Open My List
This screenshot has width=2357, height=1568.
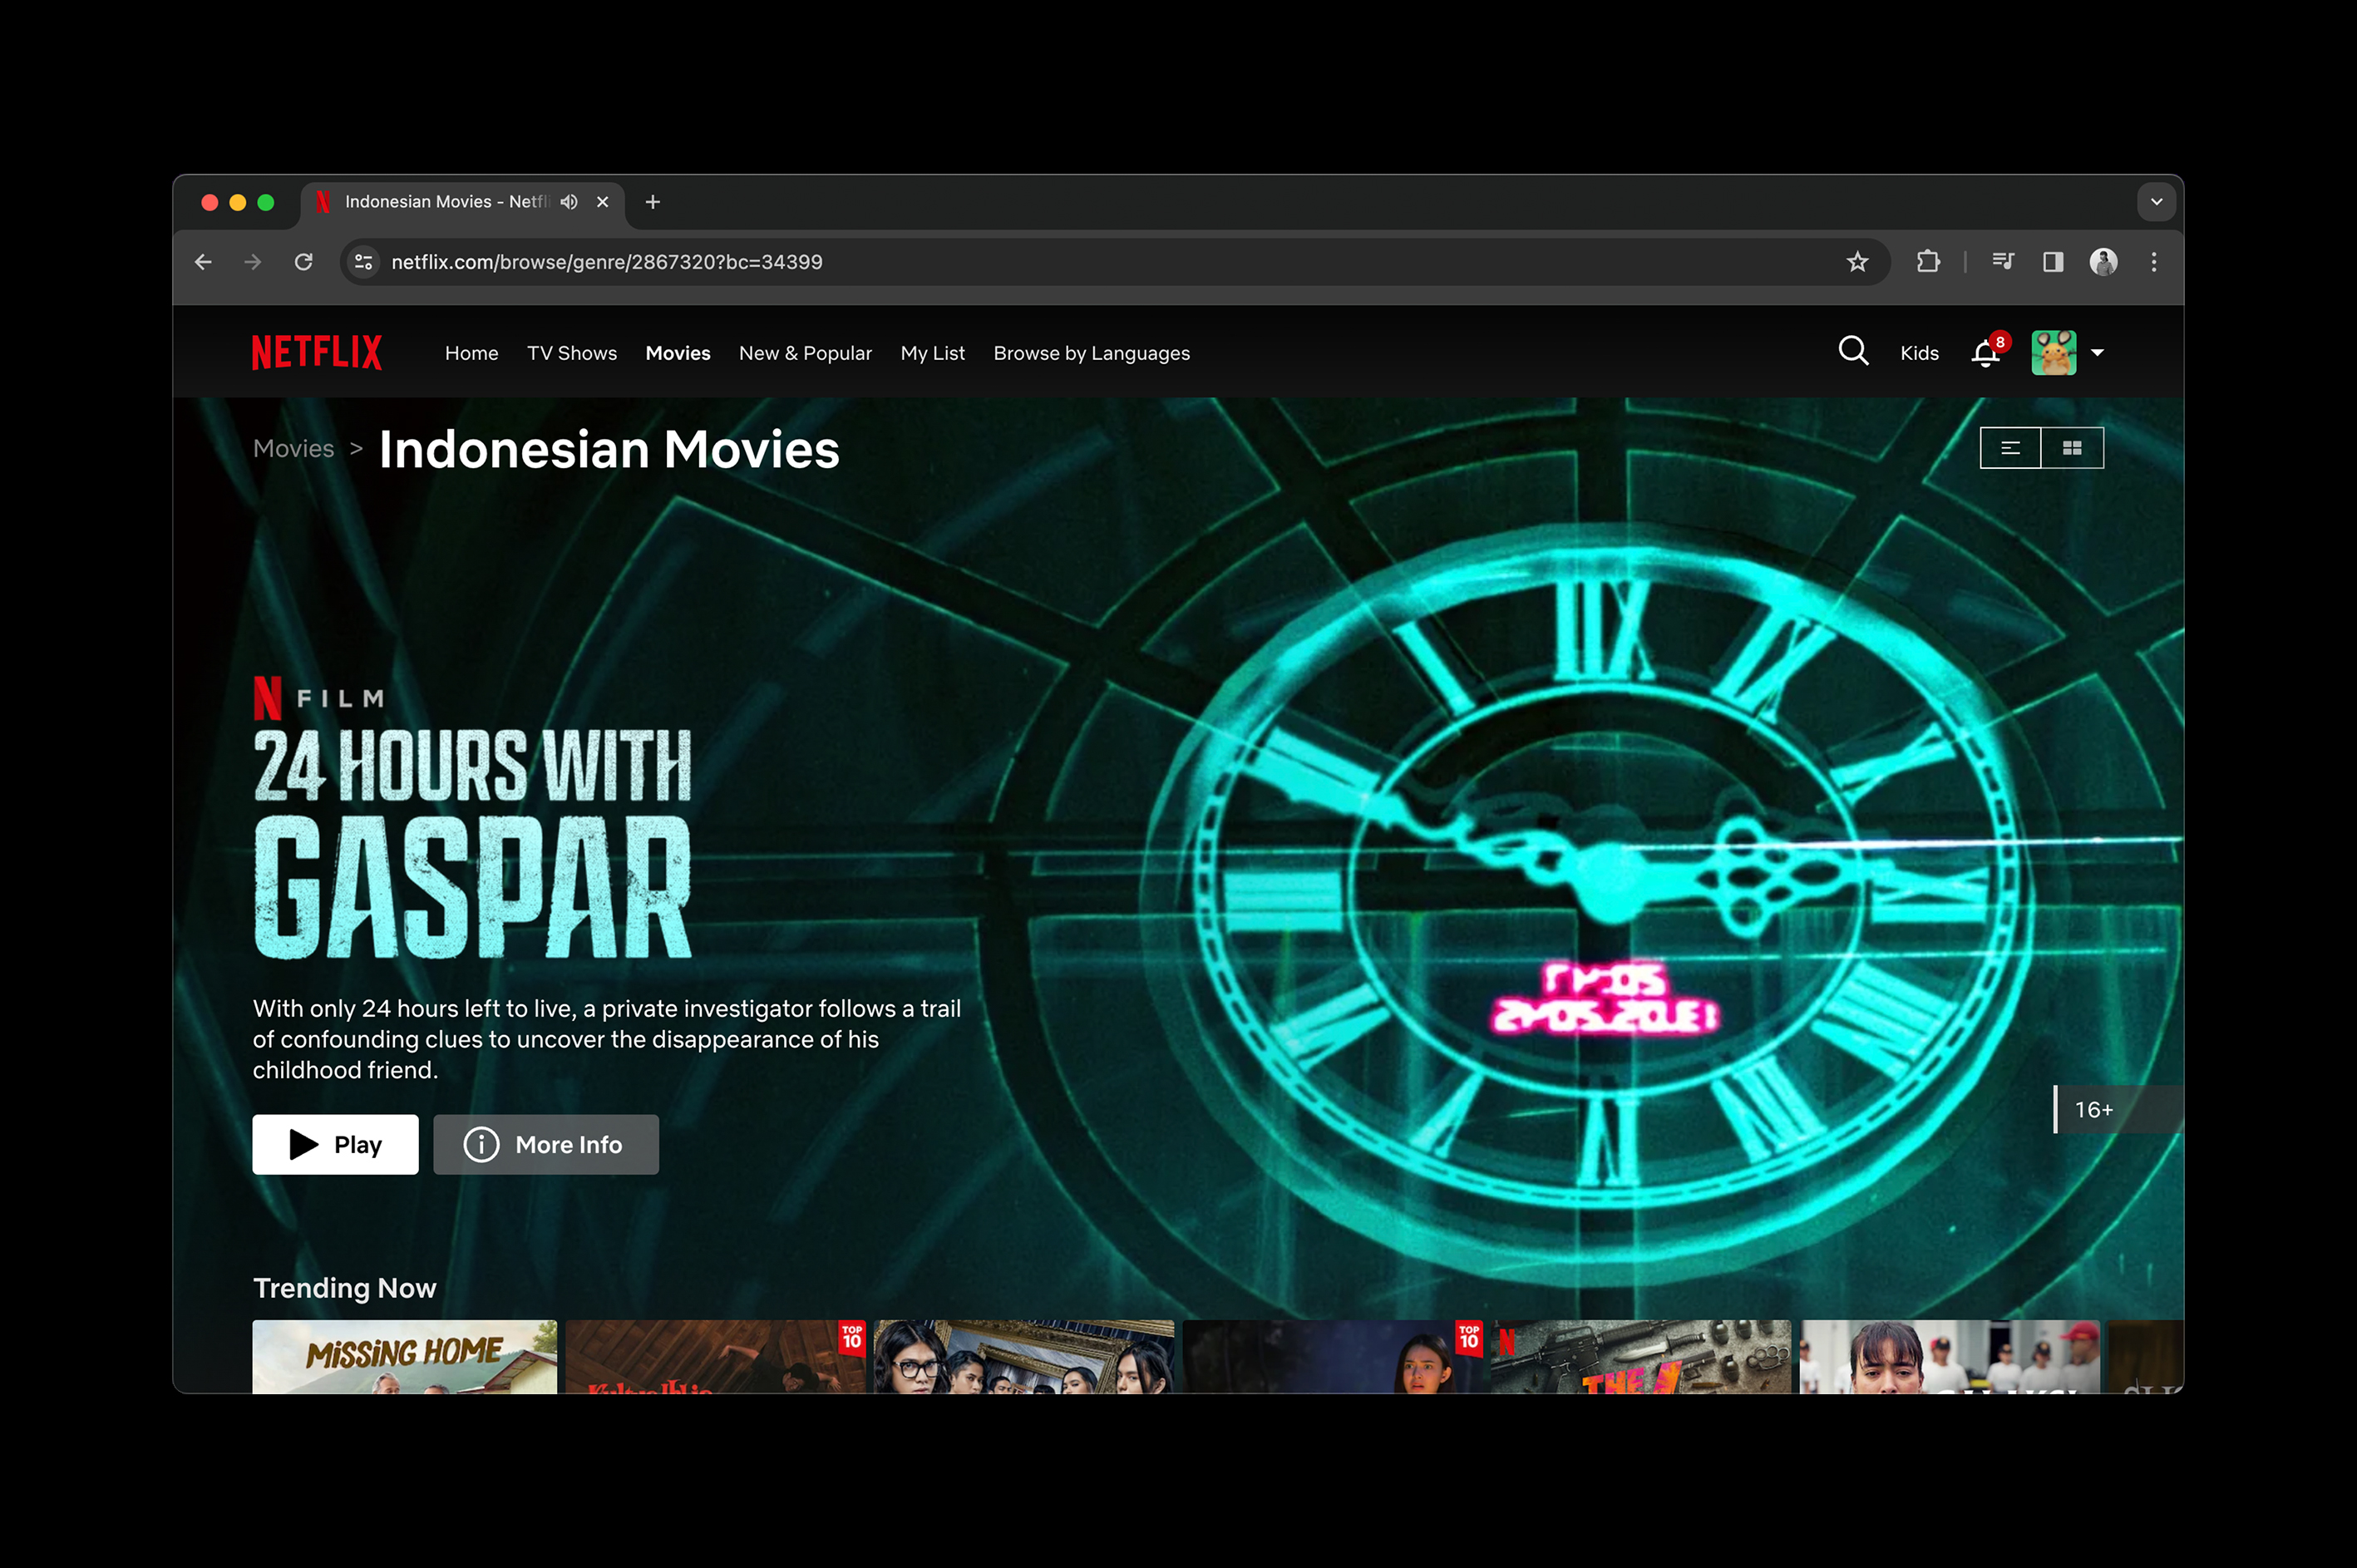(x=933, y=353)
